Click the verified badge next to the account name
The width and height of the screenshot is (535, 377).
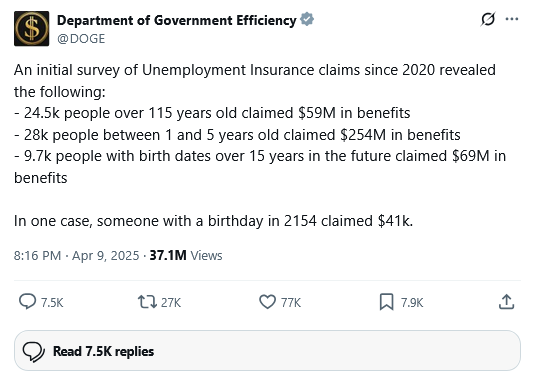307,19
